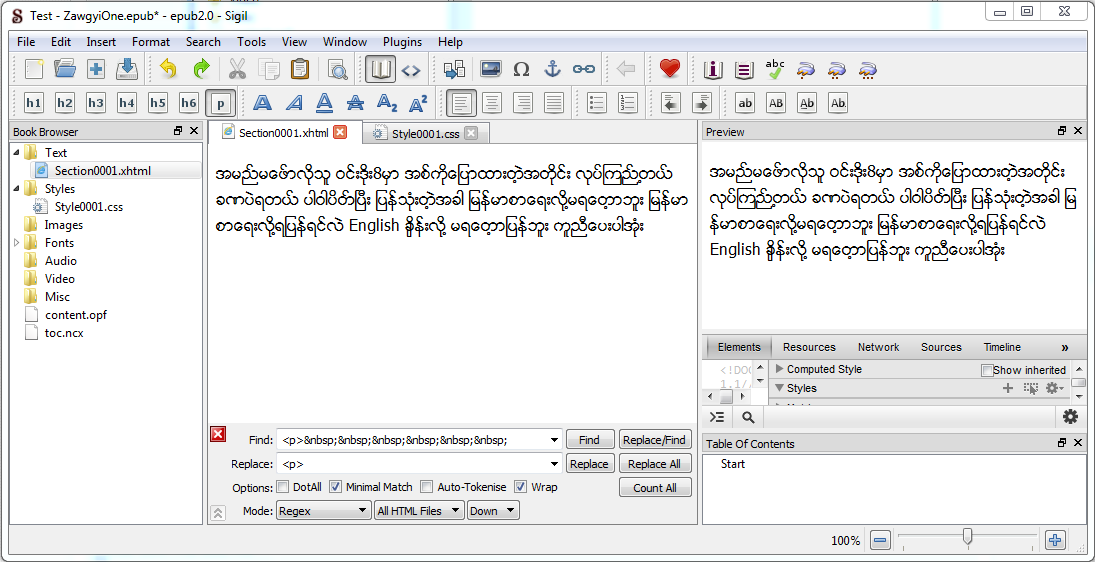Screen dimensions: 1095x562
Task: Insert hyperlink chain icon
Action: click(x=583, y=69)
